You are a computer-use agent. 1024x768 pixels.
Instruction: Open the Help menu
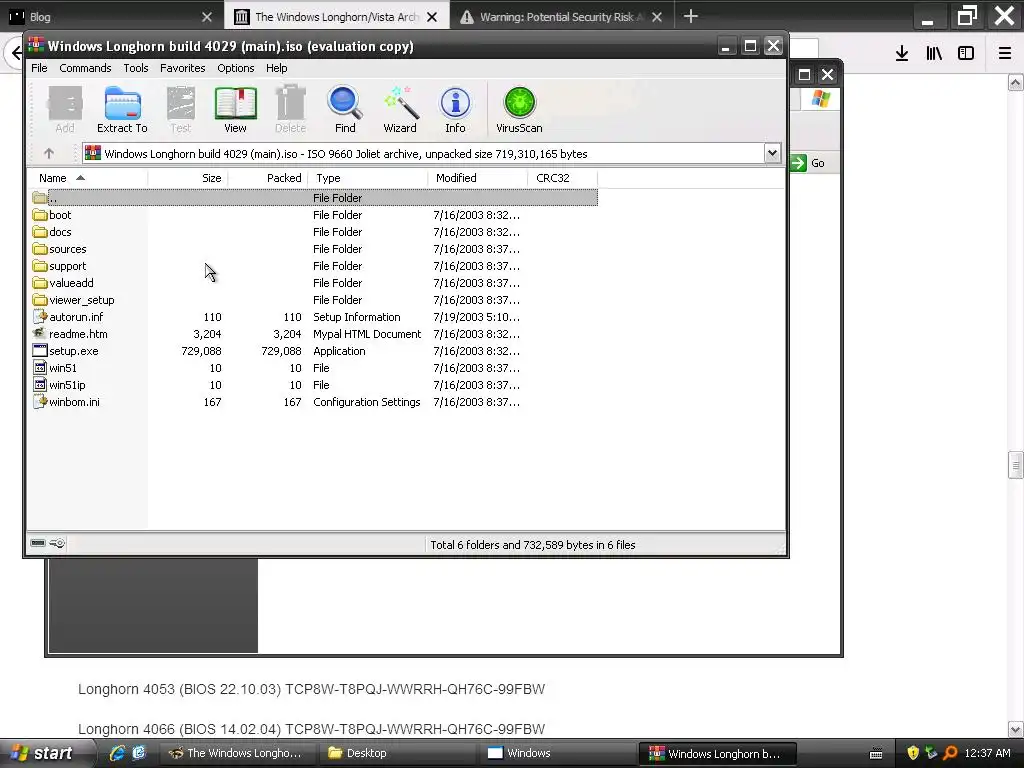click(276, 68)
